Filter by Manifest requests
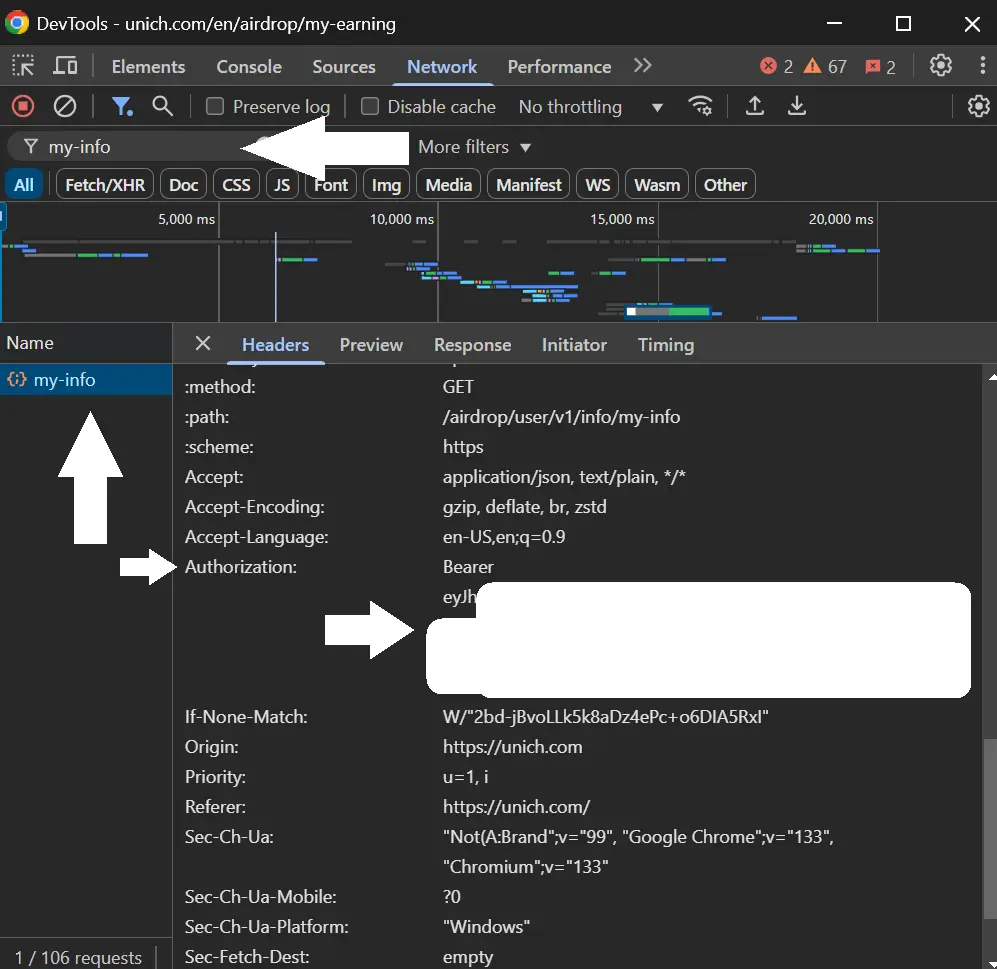The image size is (997, 969). [x=528, y=184]
